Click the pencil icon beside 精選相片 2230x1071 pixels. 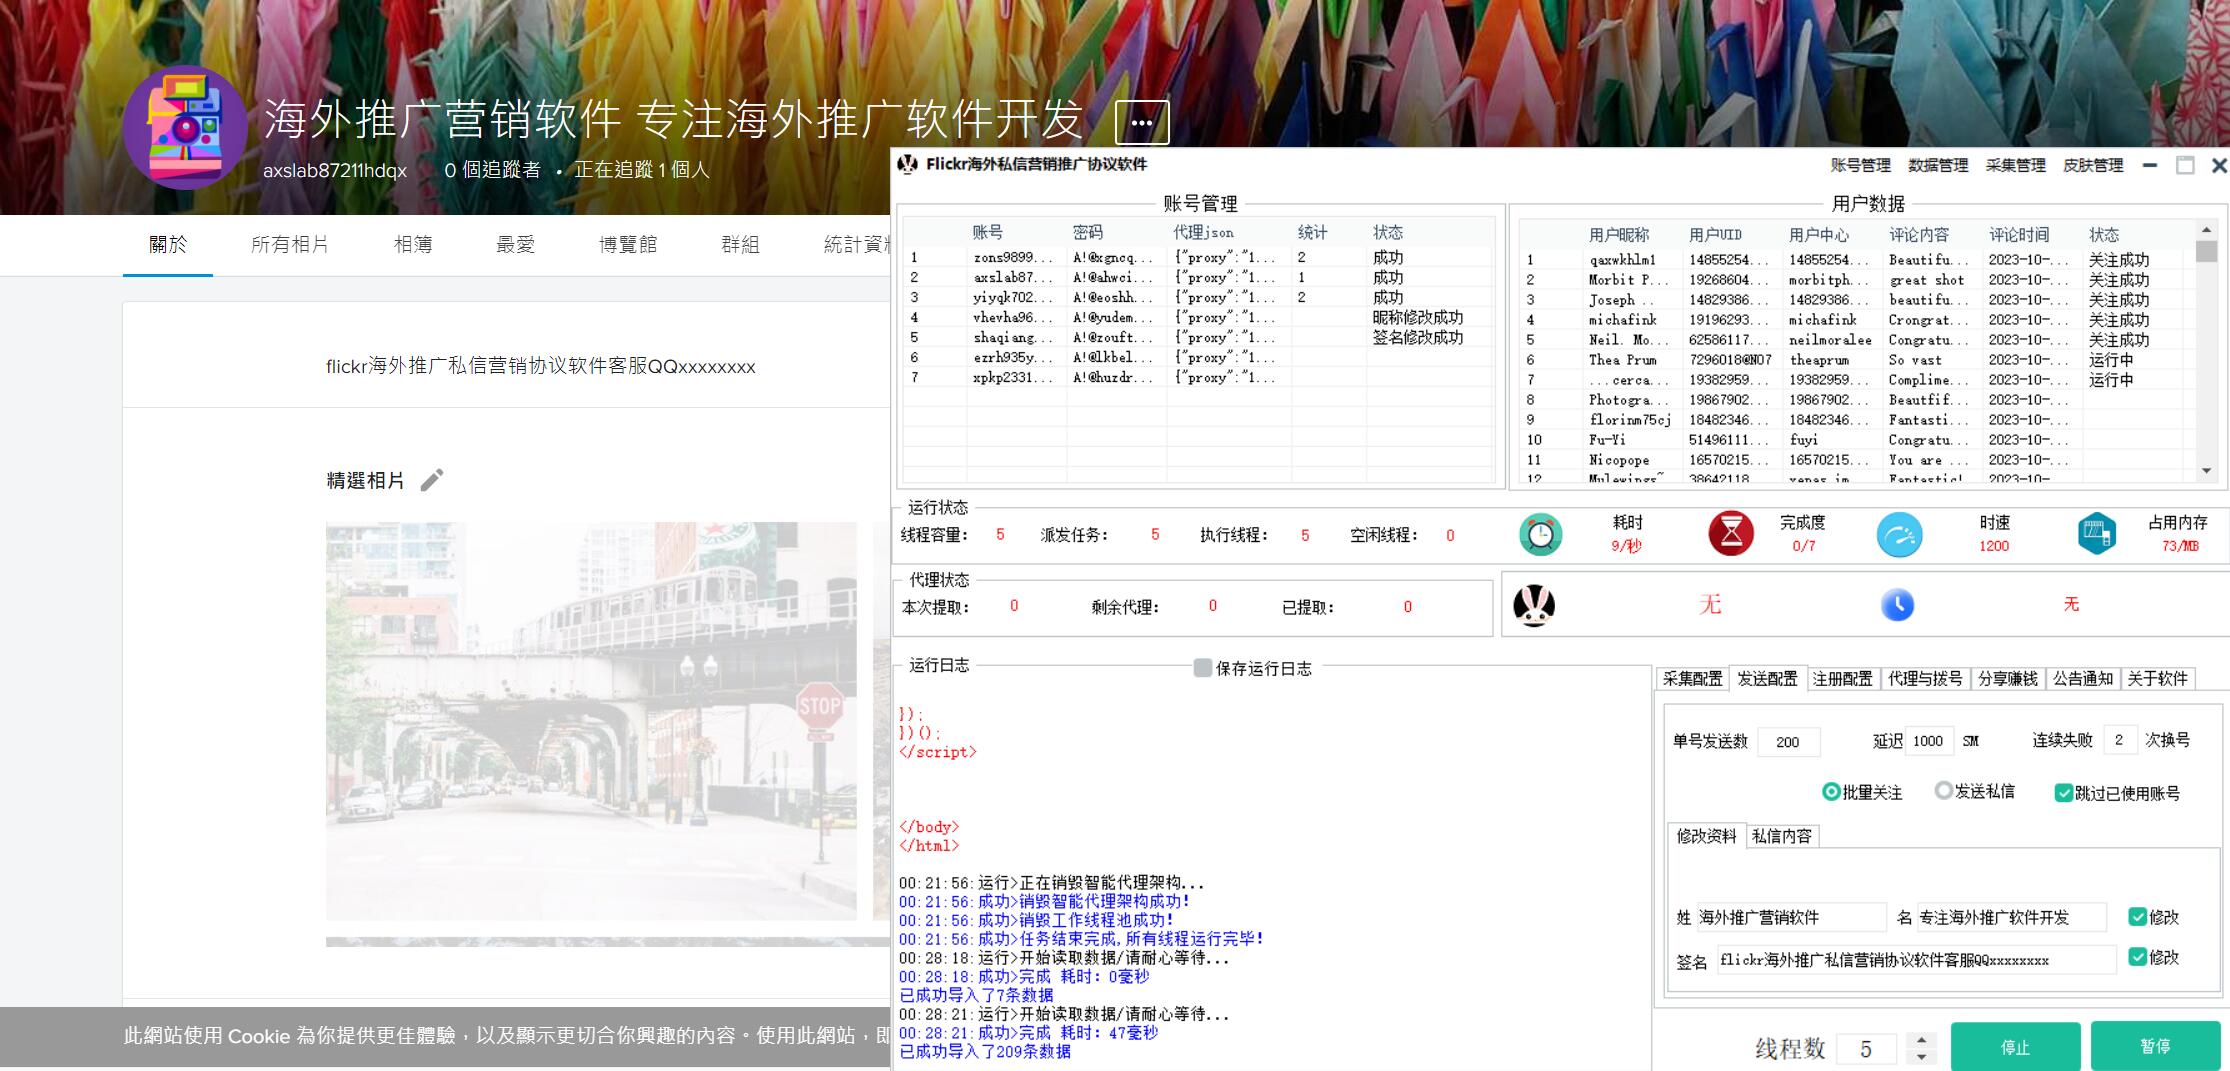coord(432,480)
